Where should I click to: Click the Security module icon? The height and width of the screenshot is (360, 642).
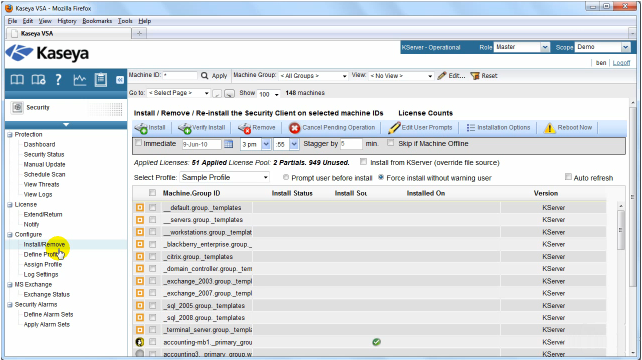click(17, 107)
